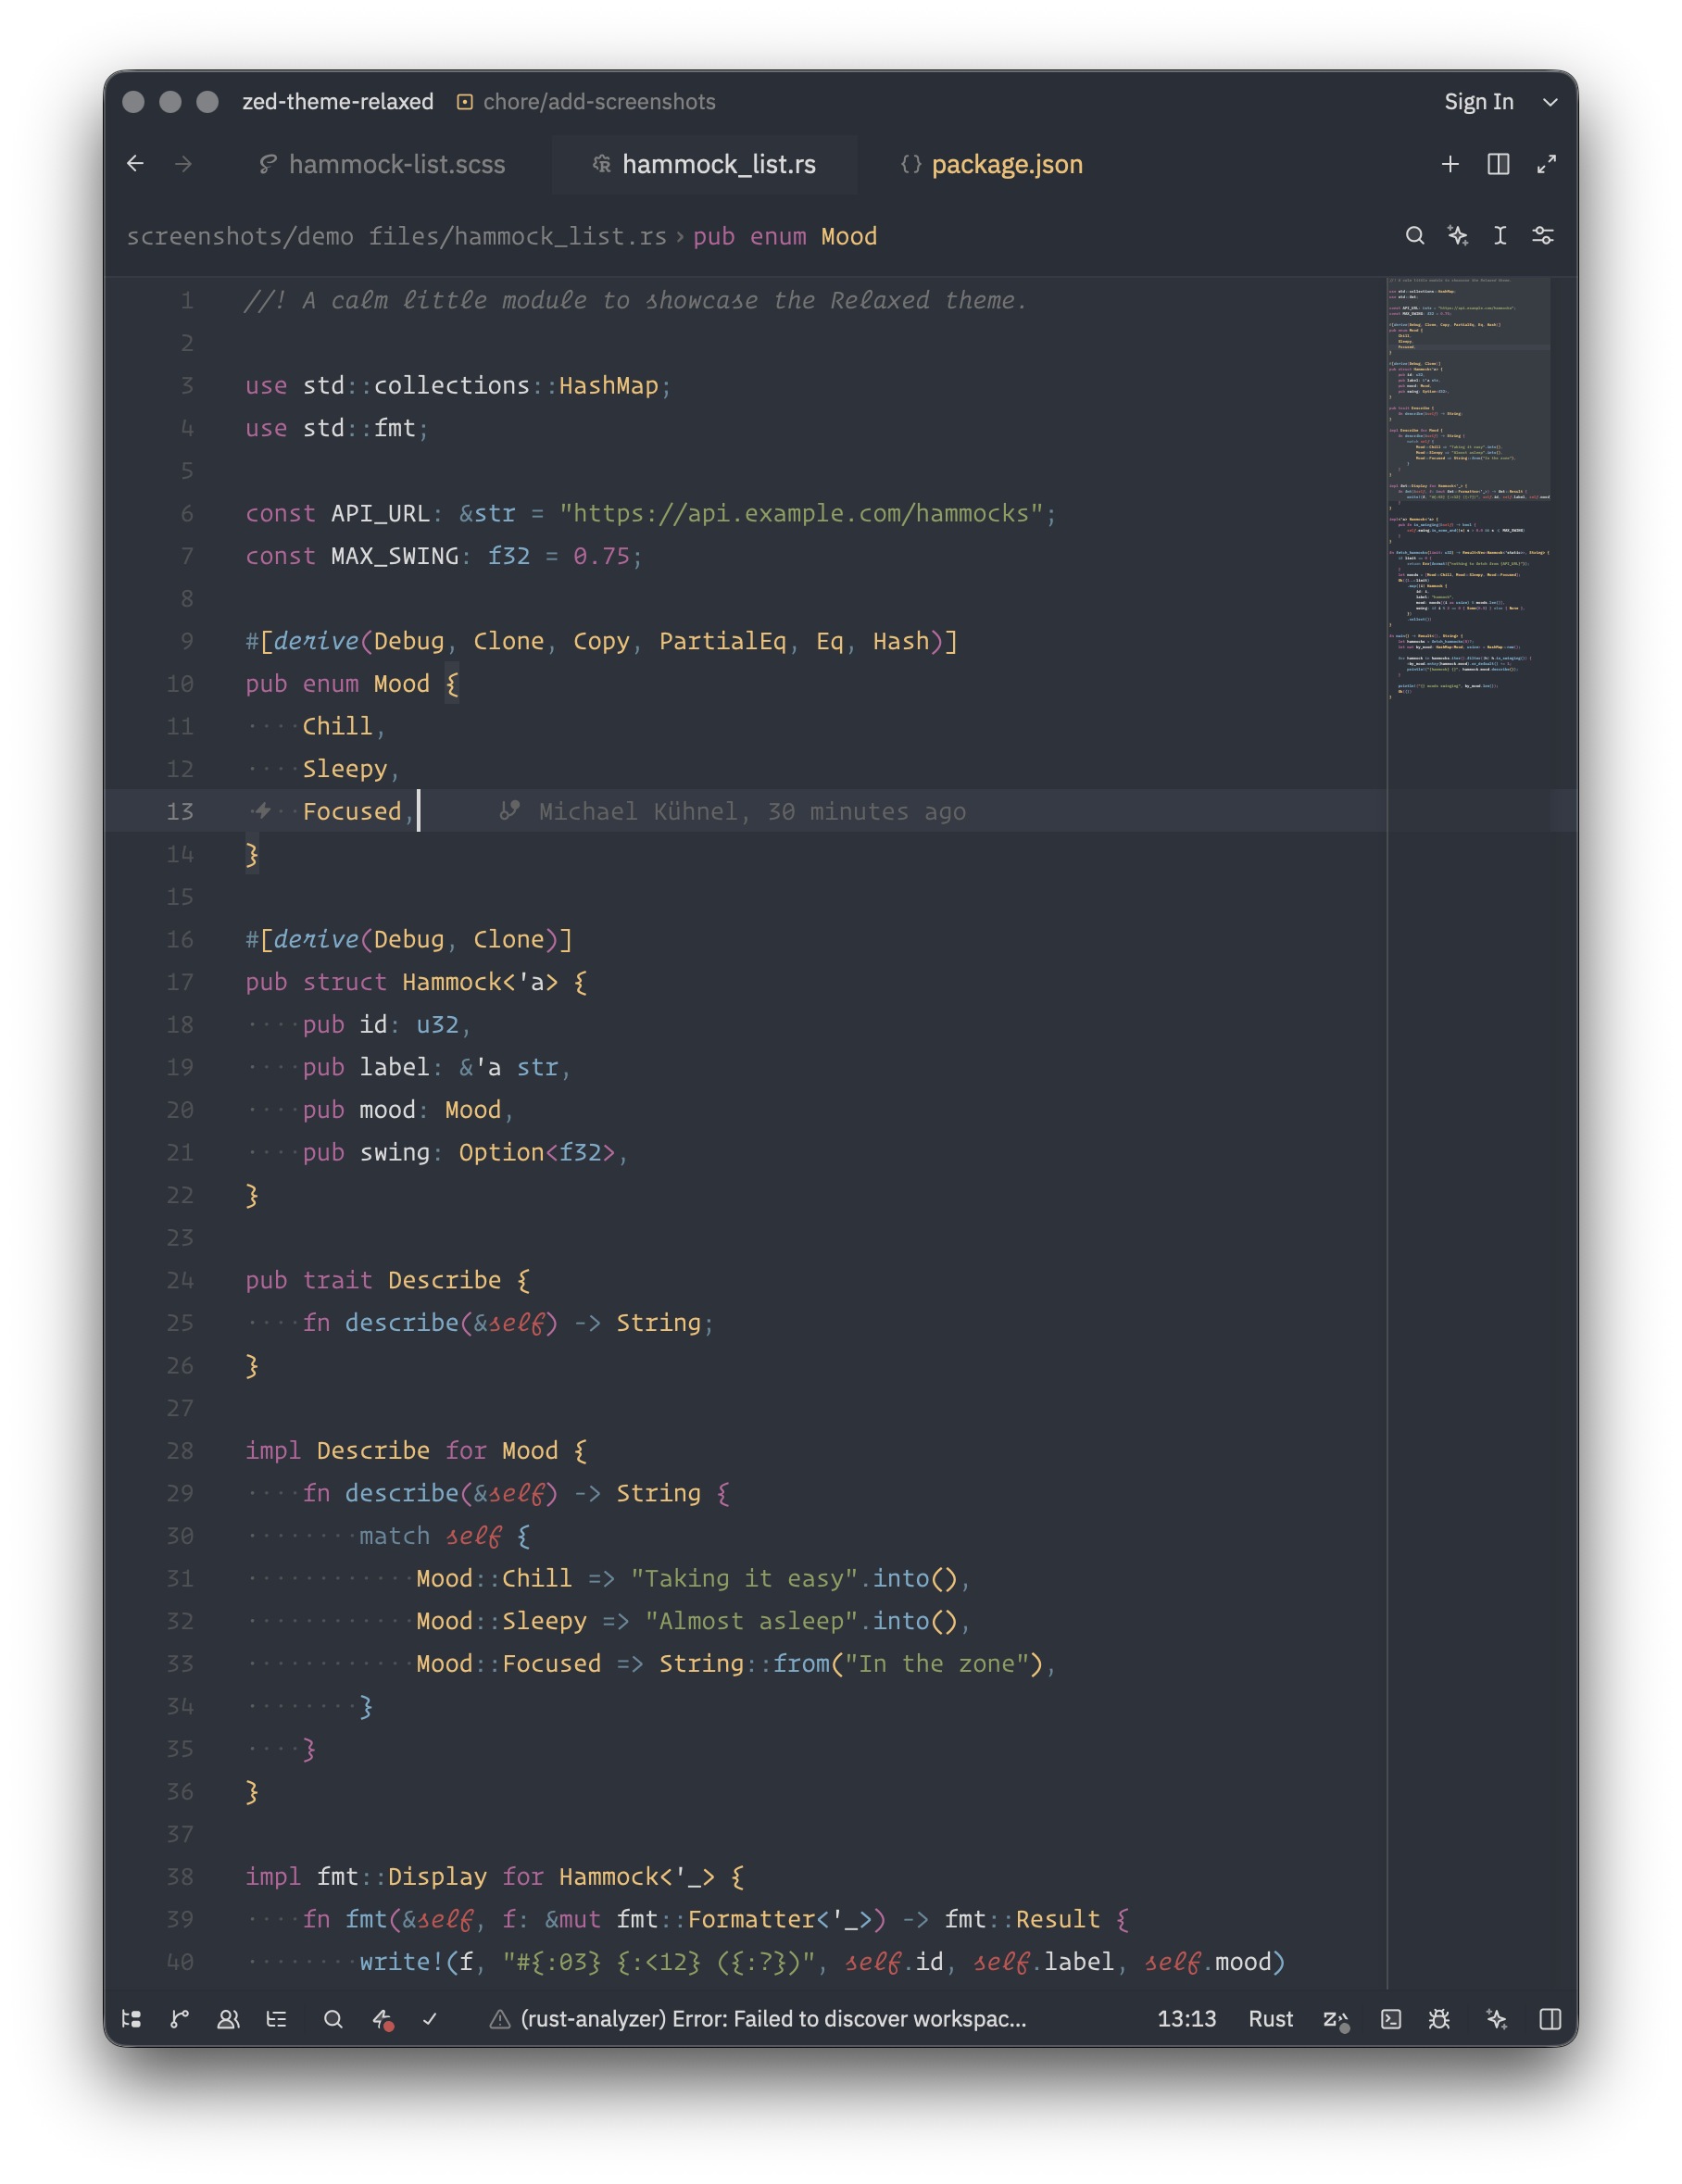Toggle the Outline Panel icon

point(276,2018)
